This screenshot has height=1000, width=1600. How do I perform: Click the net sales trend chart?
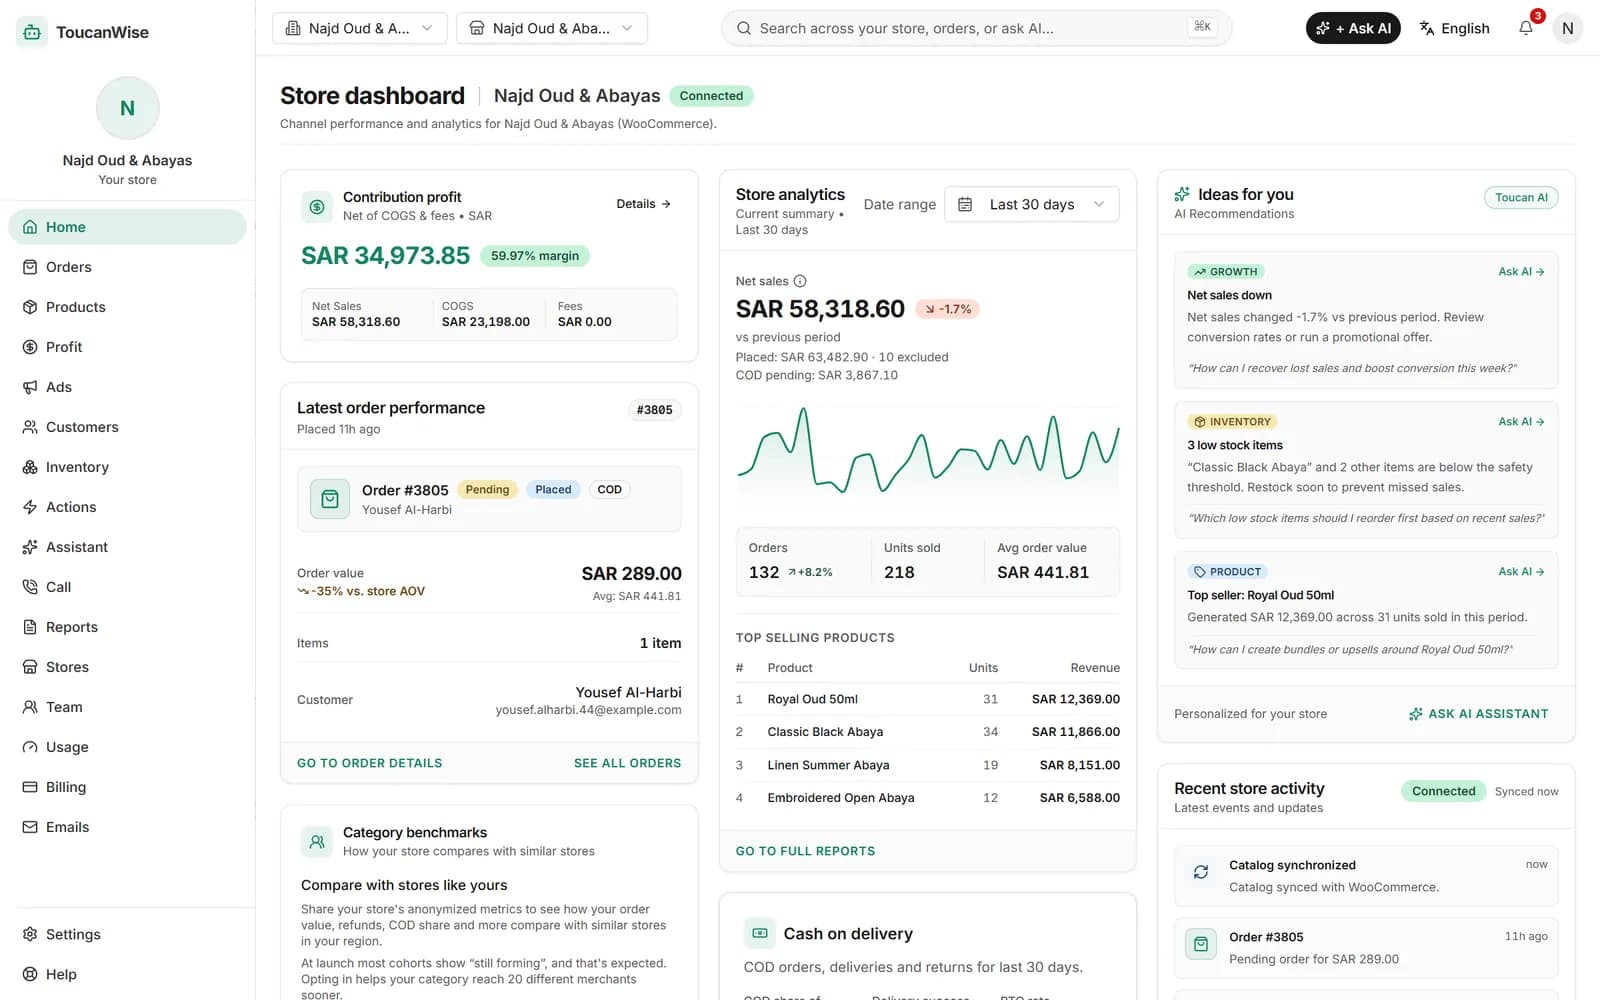click(928, 451)
